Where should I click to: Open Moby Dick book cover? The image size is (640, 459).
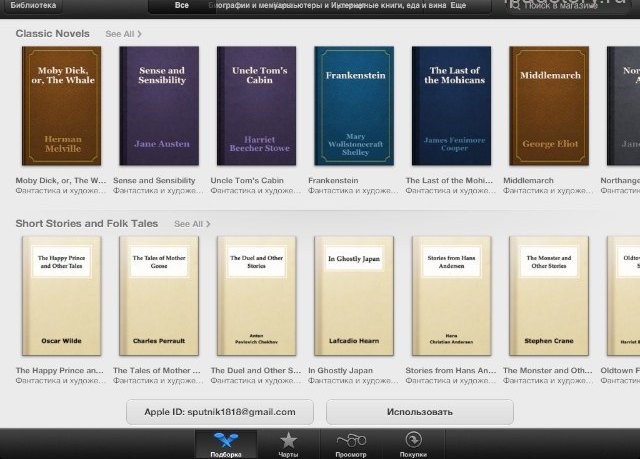[x=61, y=106]
